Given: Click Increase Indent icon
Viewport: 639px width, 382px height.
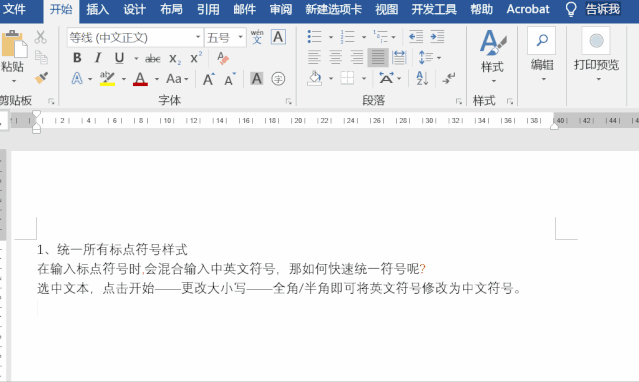Looking at the screenshot, I should coord(437,37).
